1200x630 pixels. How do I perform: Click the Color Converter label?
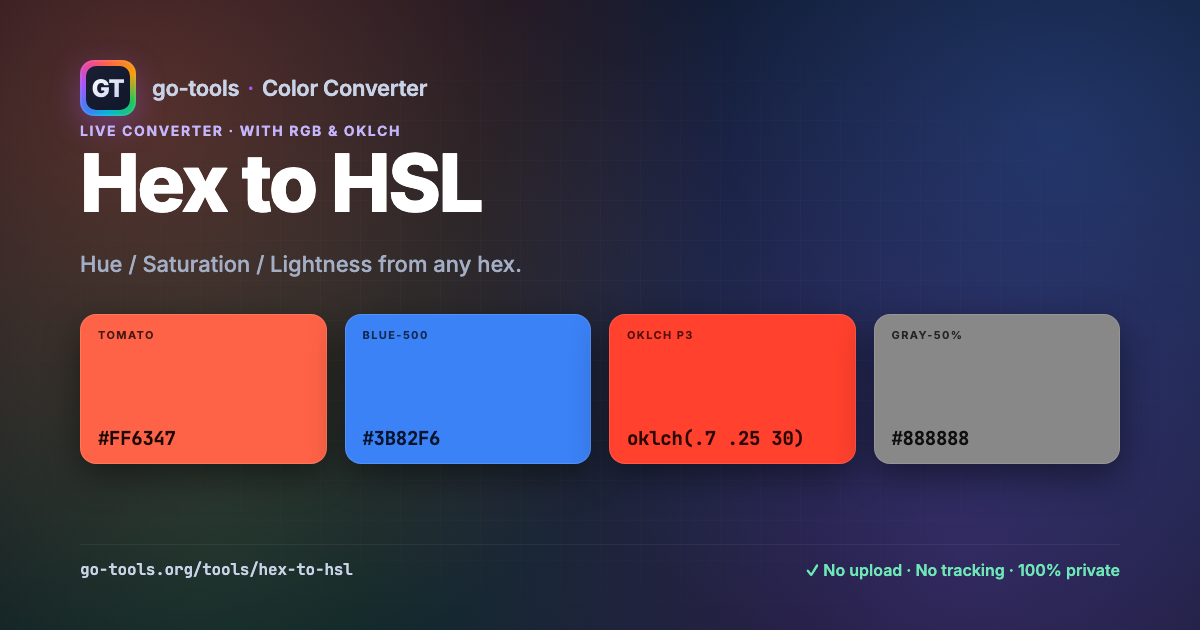[x=344, y=88]
